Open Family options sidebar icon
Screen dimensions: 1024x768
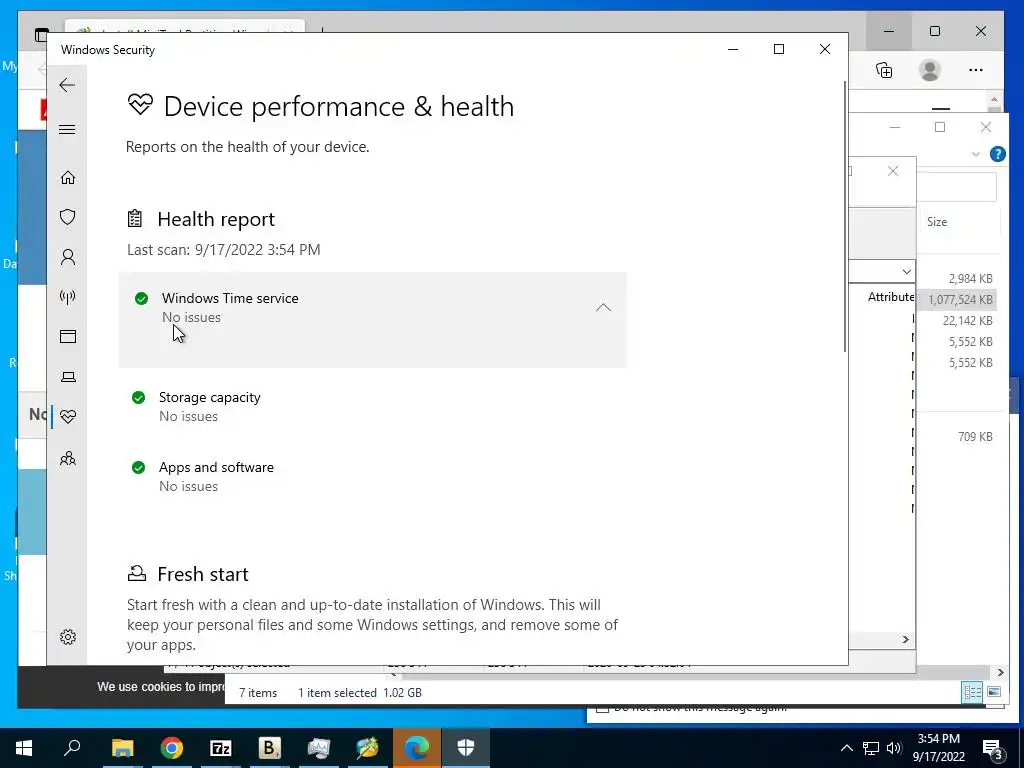[67, 458]
